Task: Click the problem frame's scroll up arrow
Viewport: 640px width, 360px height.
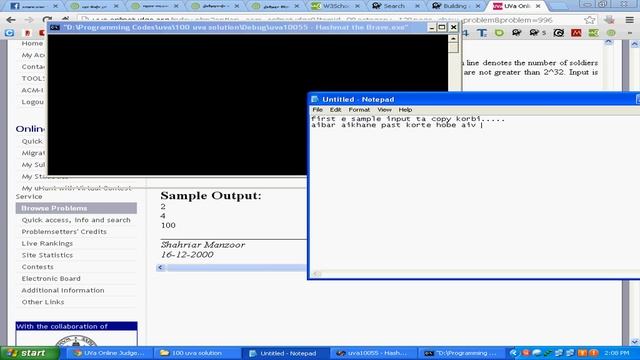Action: click(x=608, y=42)
